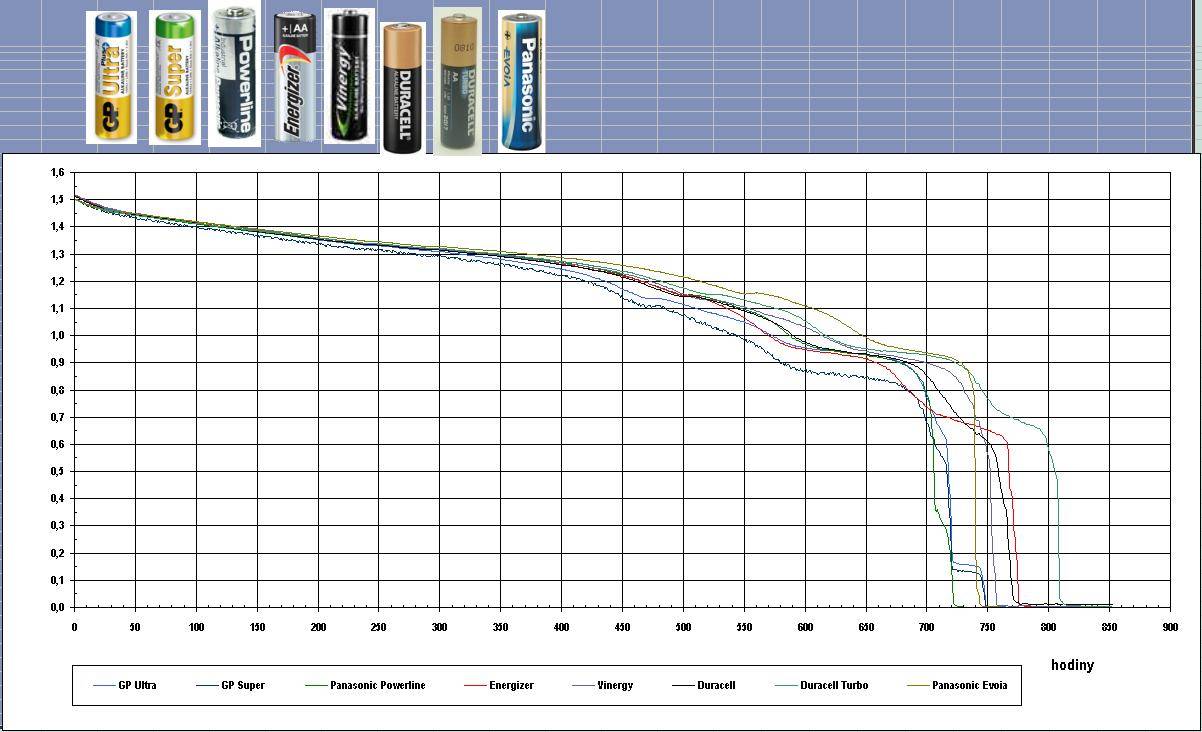1202x732 pixels.
Task: Click the 500 hours axis label
Action: [683, 627]
